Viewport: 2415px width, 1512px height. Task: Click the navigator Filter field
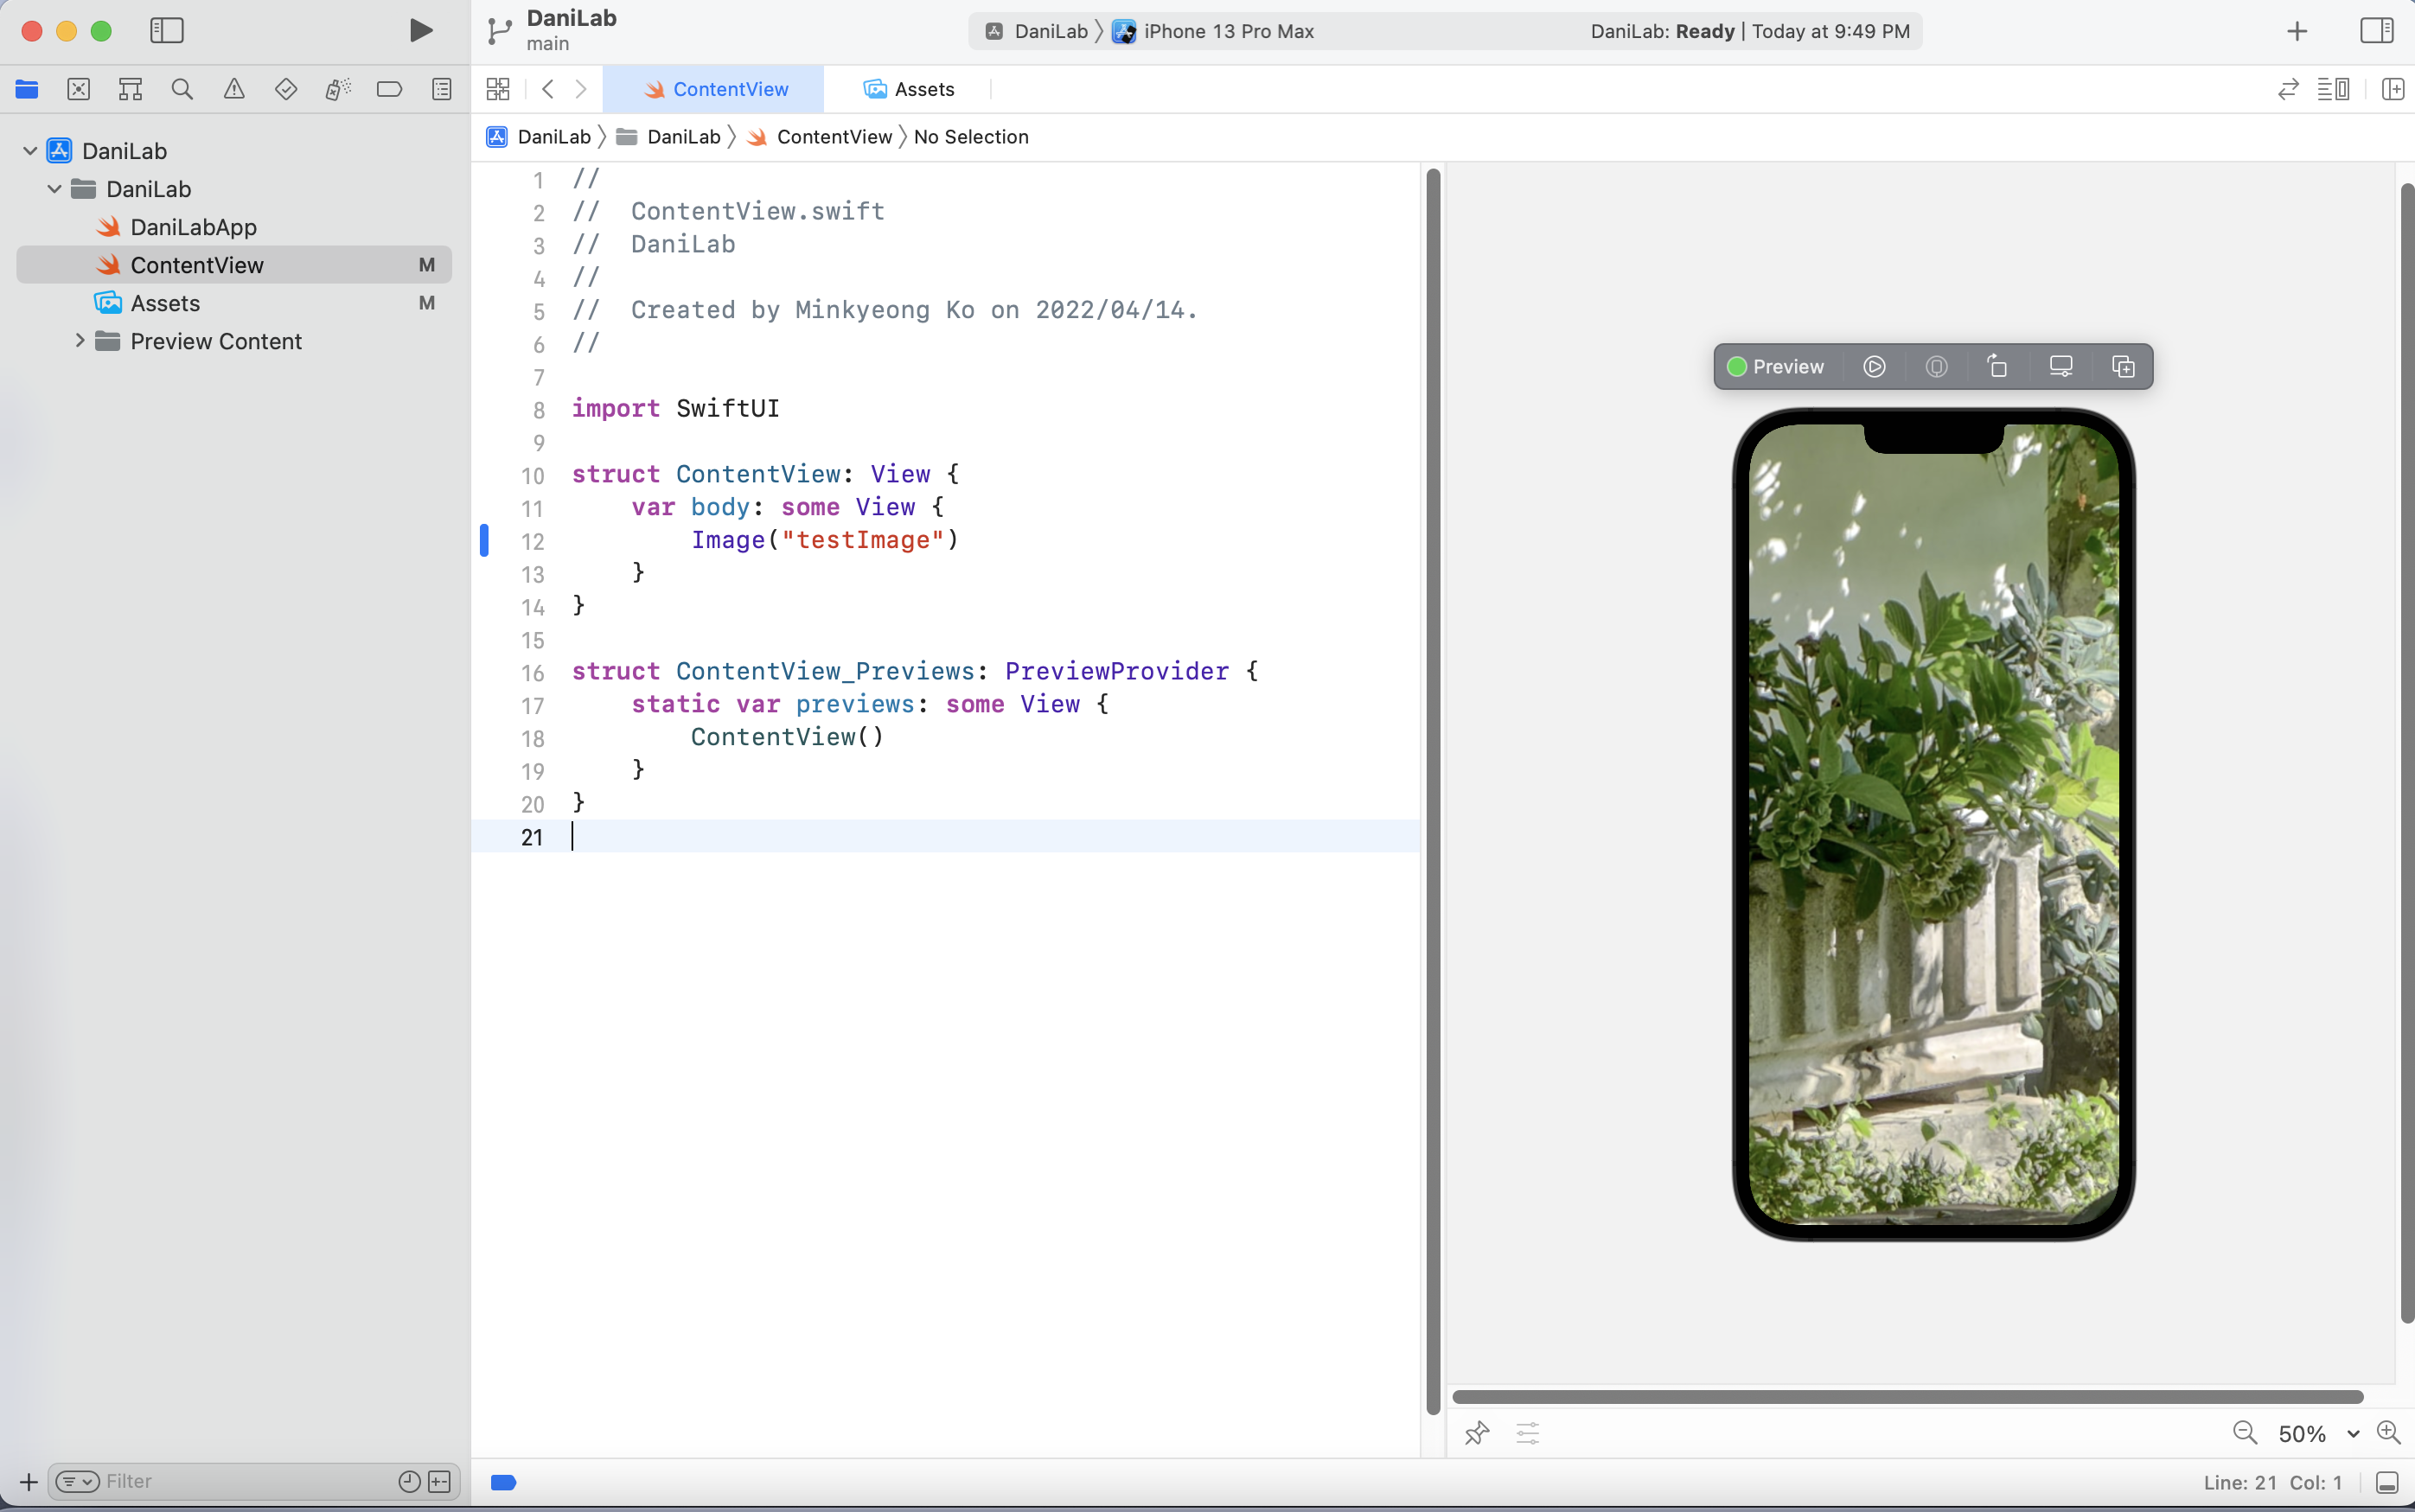pos(245,1481)
